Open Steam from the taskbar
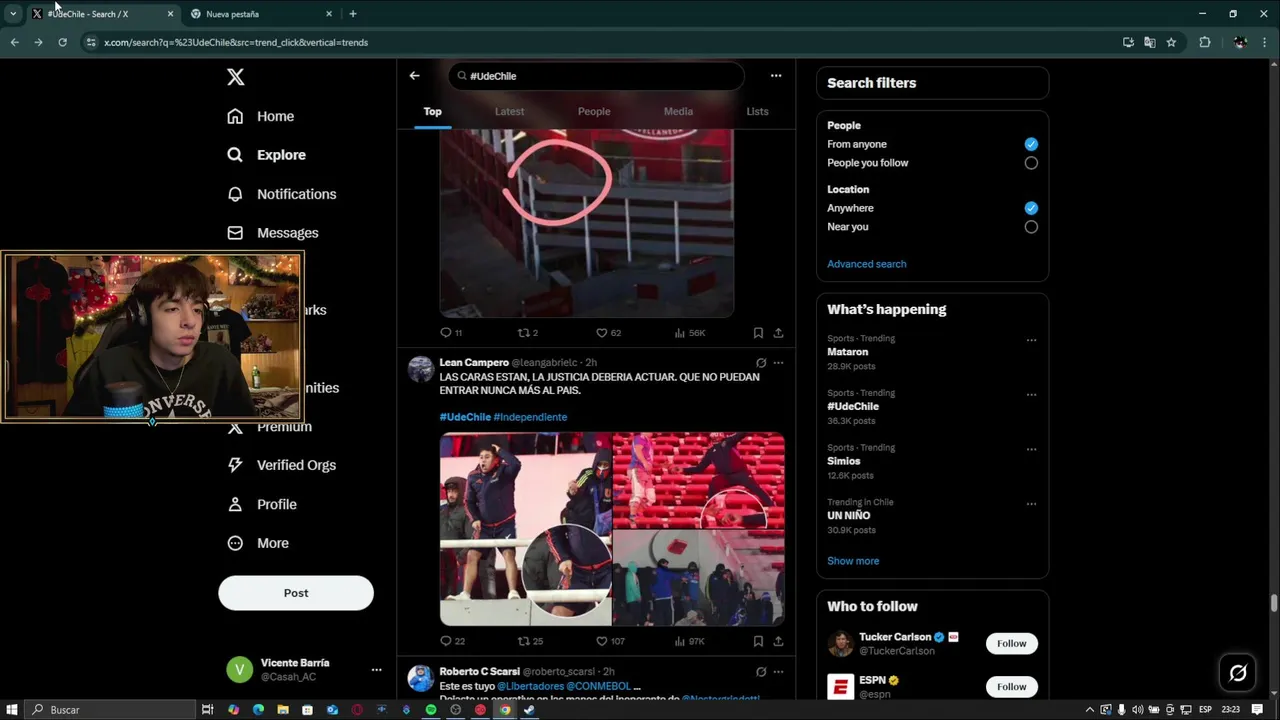This screenshot has width=1280, height=720. [x=529, y=710]
